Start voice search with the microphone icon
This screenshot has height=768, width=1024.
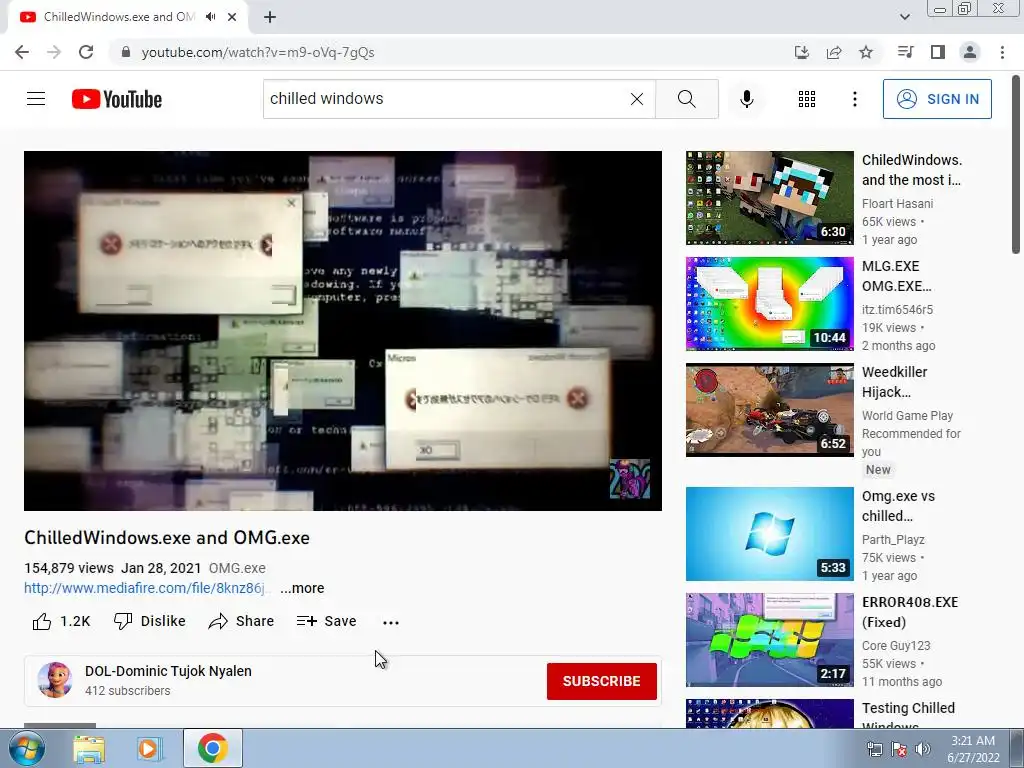[746, 99]
